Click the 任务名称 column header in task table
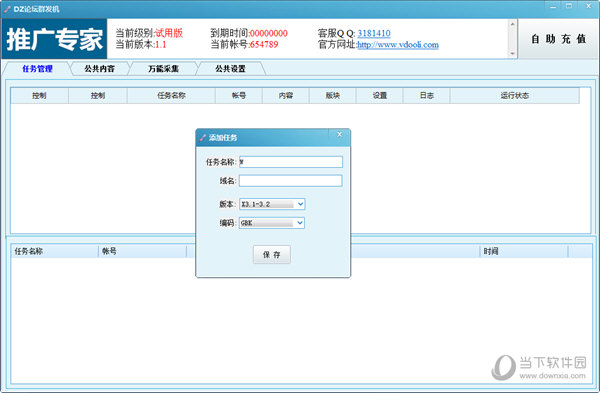Screen dimensions: 600x393 point(171,96)
